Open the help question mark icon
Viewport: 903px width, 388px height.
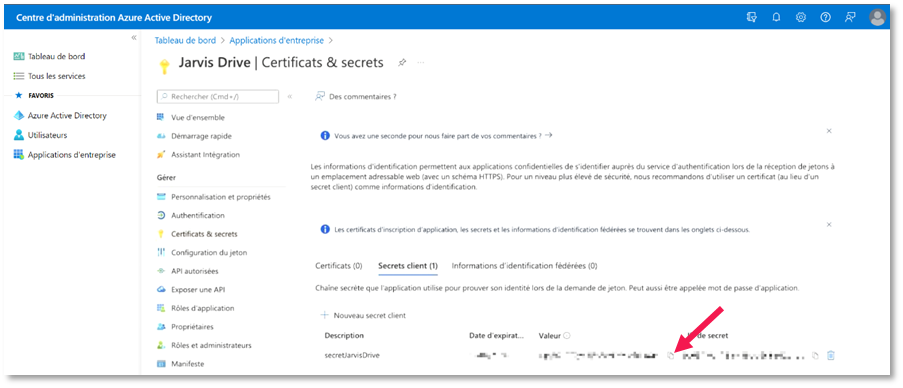[x=825, y=17]
